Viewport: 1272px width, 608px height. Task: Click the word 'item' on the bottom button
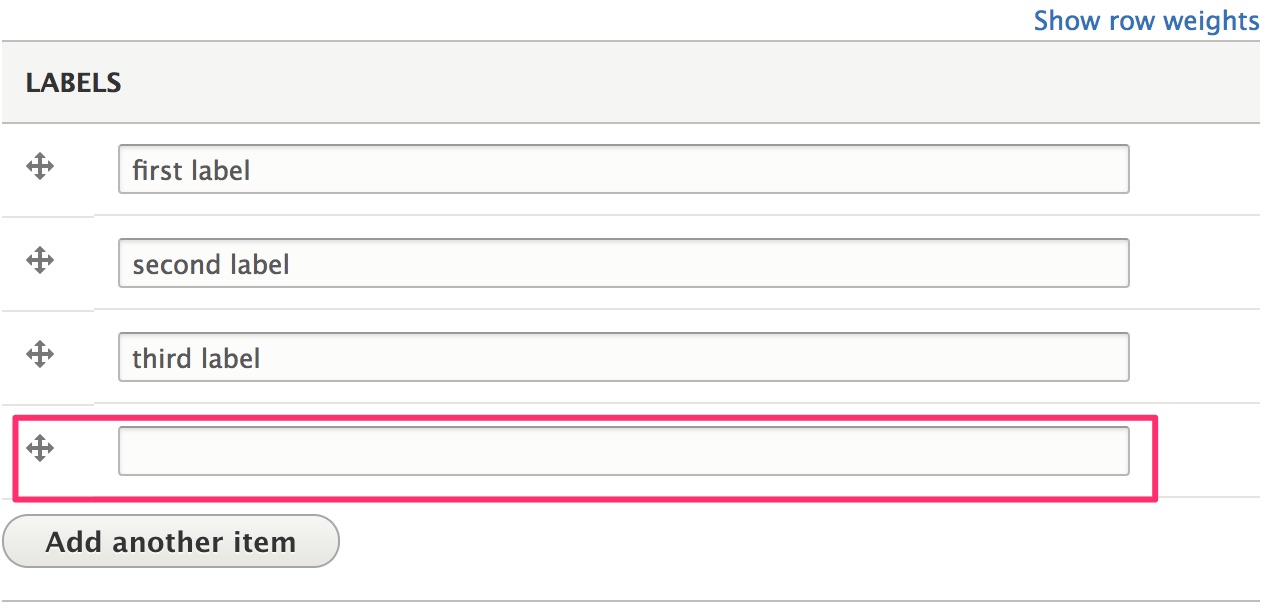pos(265,542)
